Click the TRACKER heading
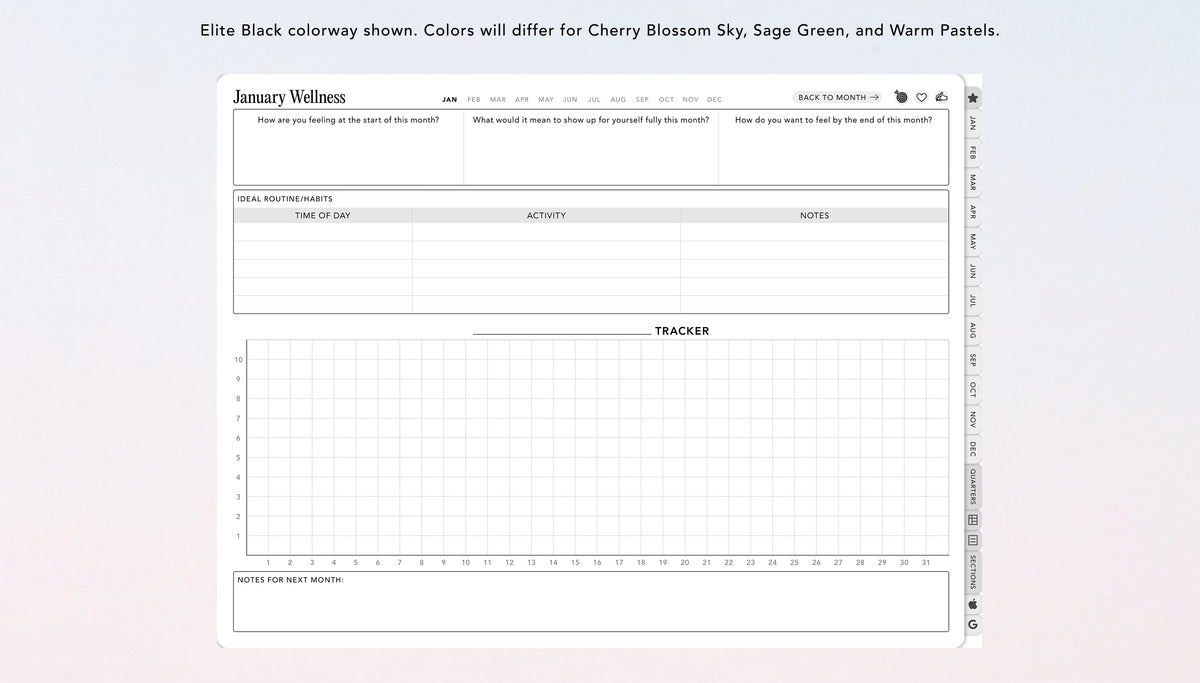 click(x=682, y=331)
